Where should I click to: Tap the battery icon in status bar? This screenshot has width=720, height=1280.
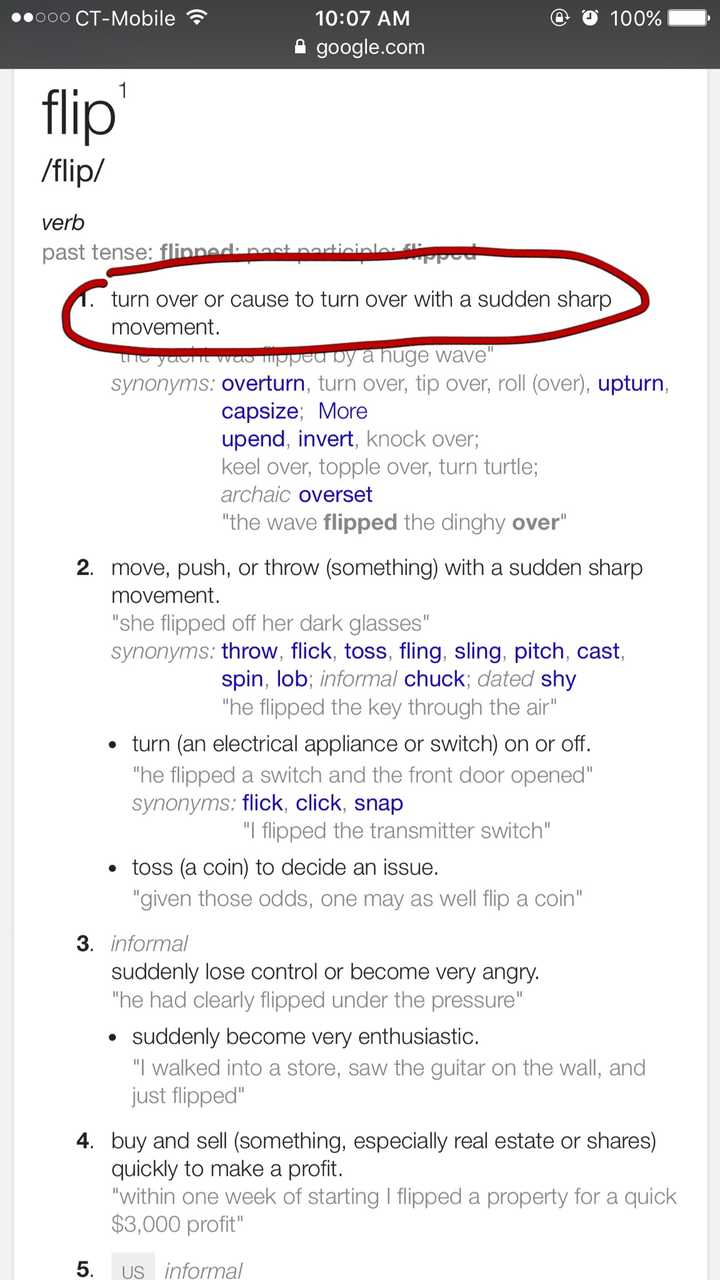point(688,18)
